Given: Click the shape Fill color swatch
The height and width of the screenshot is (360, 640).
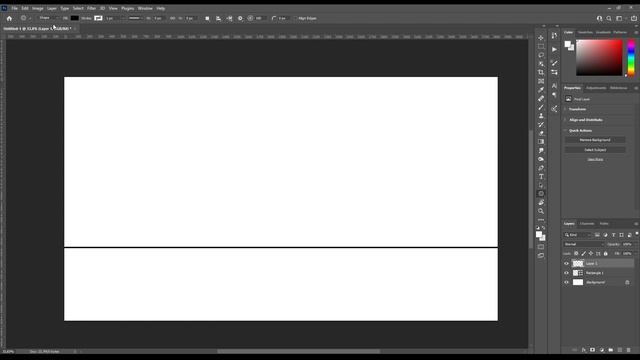Looking at the screenshot, I should click(75, 18).
